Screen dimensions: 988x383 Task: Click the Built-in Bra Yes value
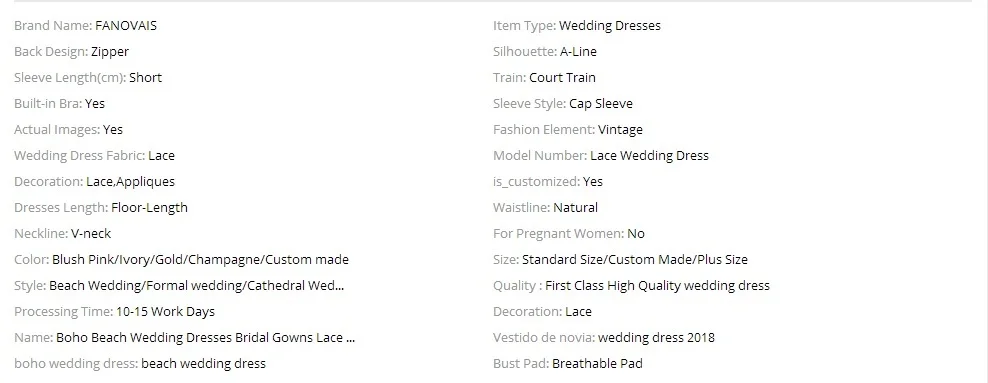95,103
